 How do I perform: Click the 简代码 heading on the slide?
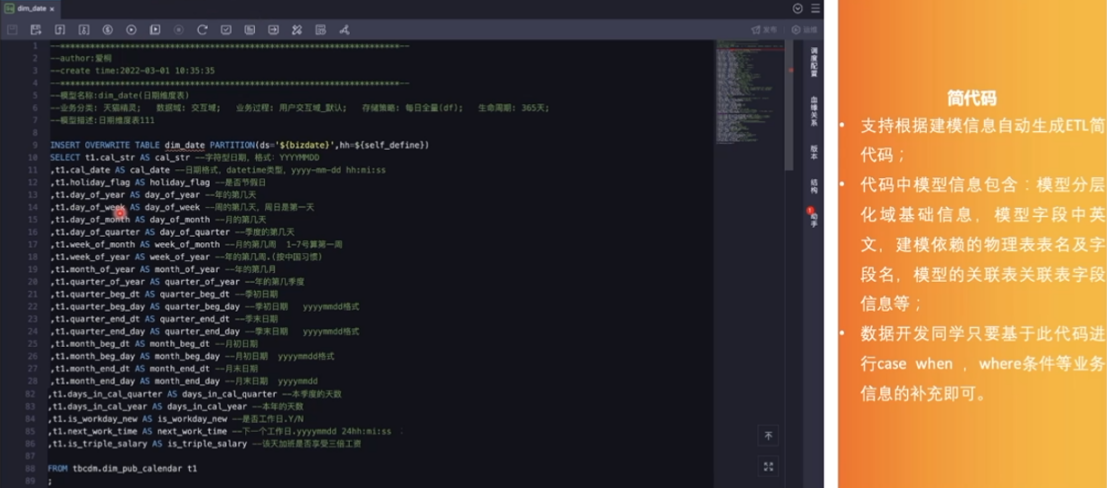(971, 99)
